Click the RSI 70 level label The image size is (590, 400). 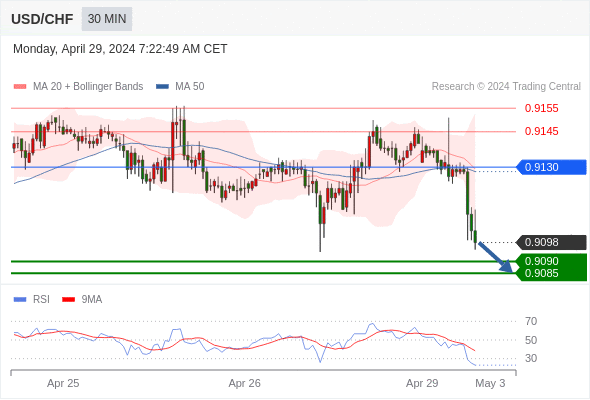(x=531, y=321)
